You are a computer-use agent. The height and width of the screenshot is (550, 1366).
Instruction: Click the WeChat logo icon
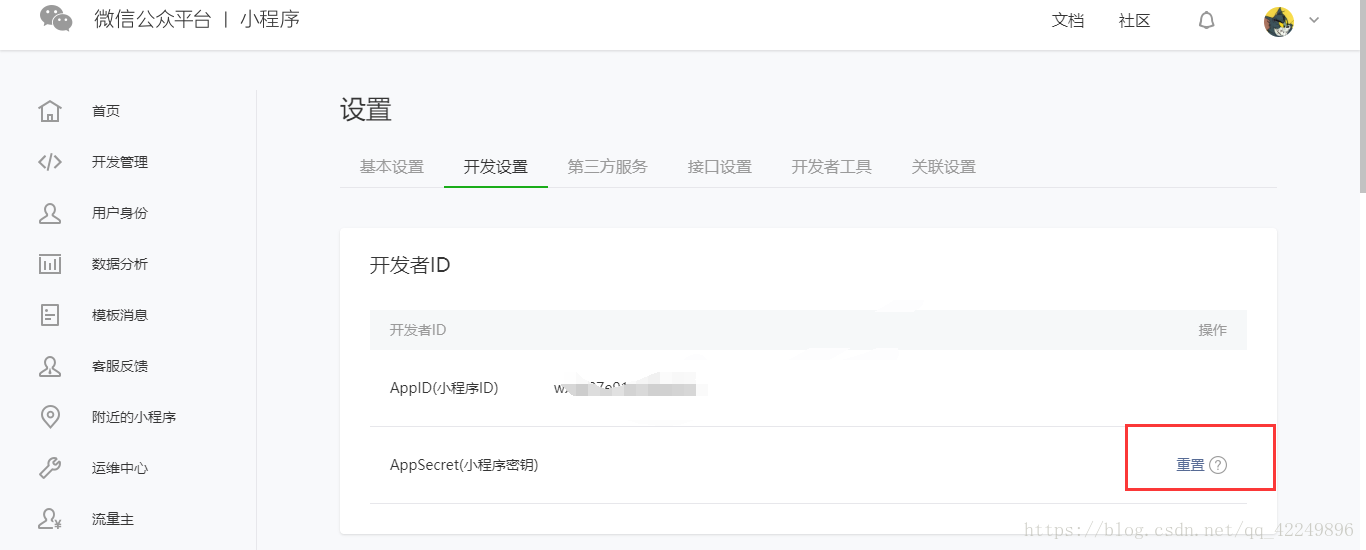pos(56,19)
